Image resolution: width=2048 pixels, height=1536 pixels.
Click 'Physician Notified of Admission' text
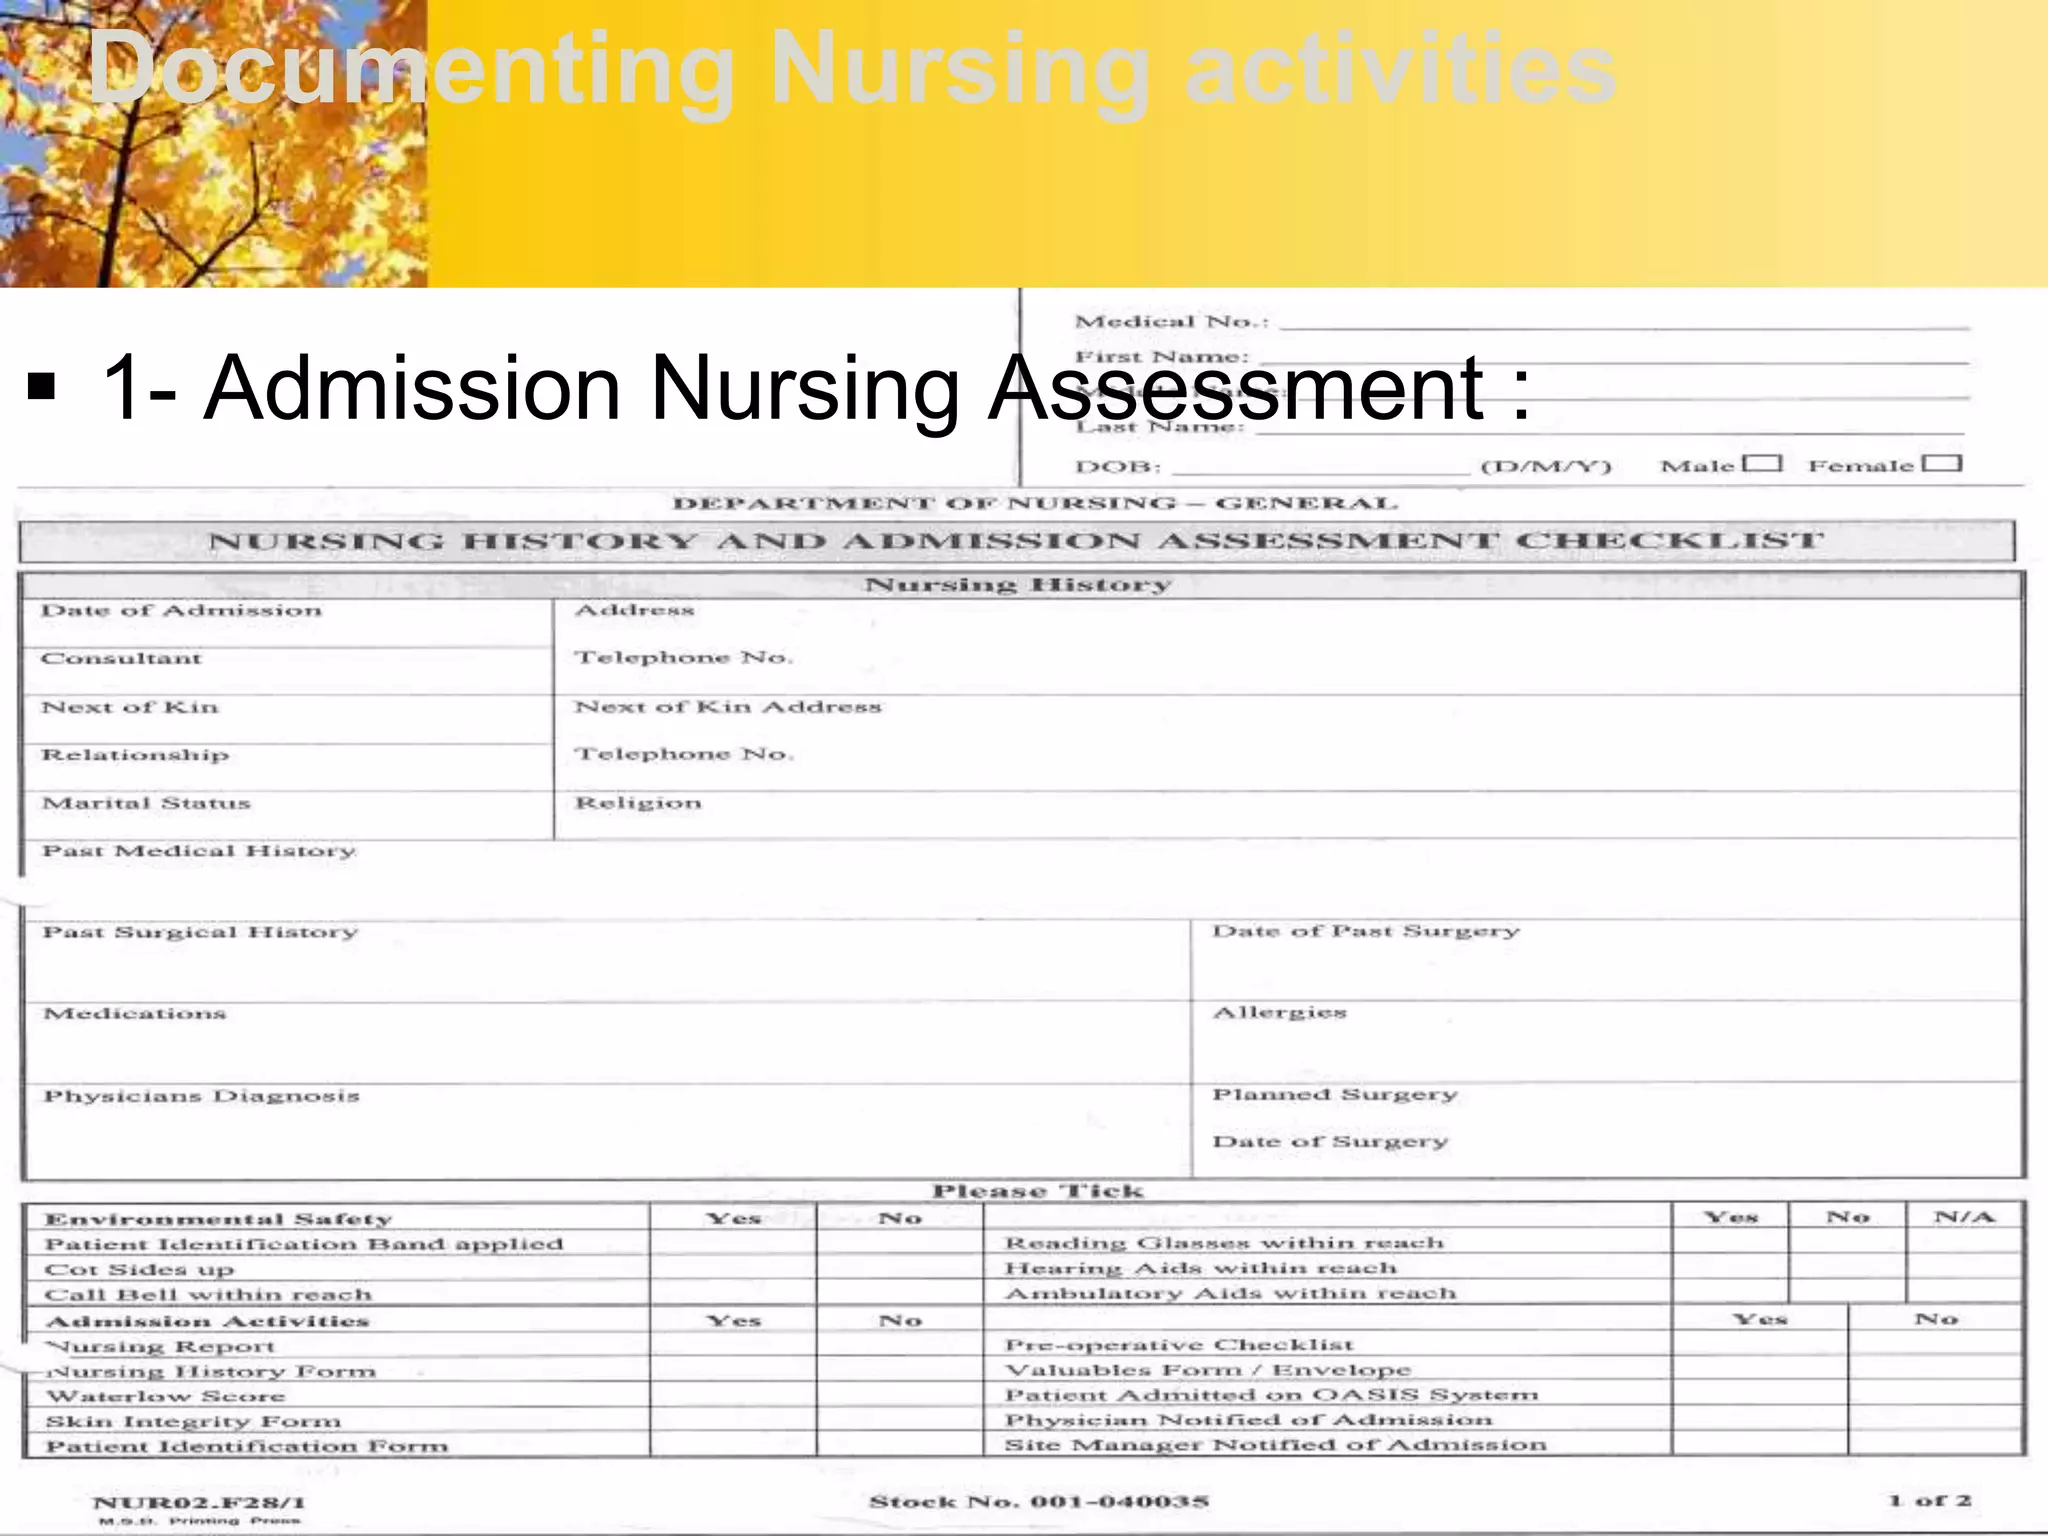tap(1248, 1420)
